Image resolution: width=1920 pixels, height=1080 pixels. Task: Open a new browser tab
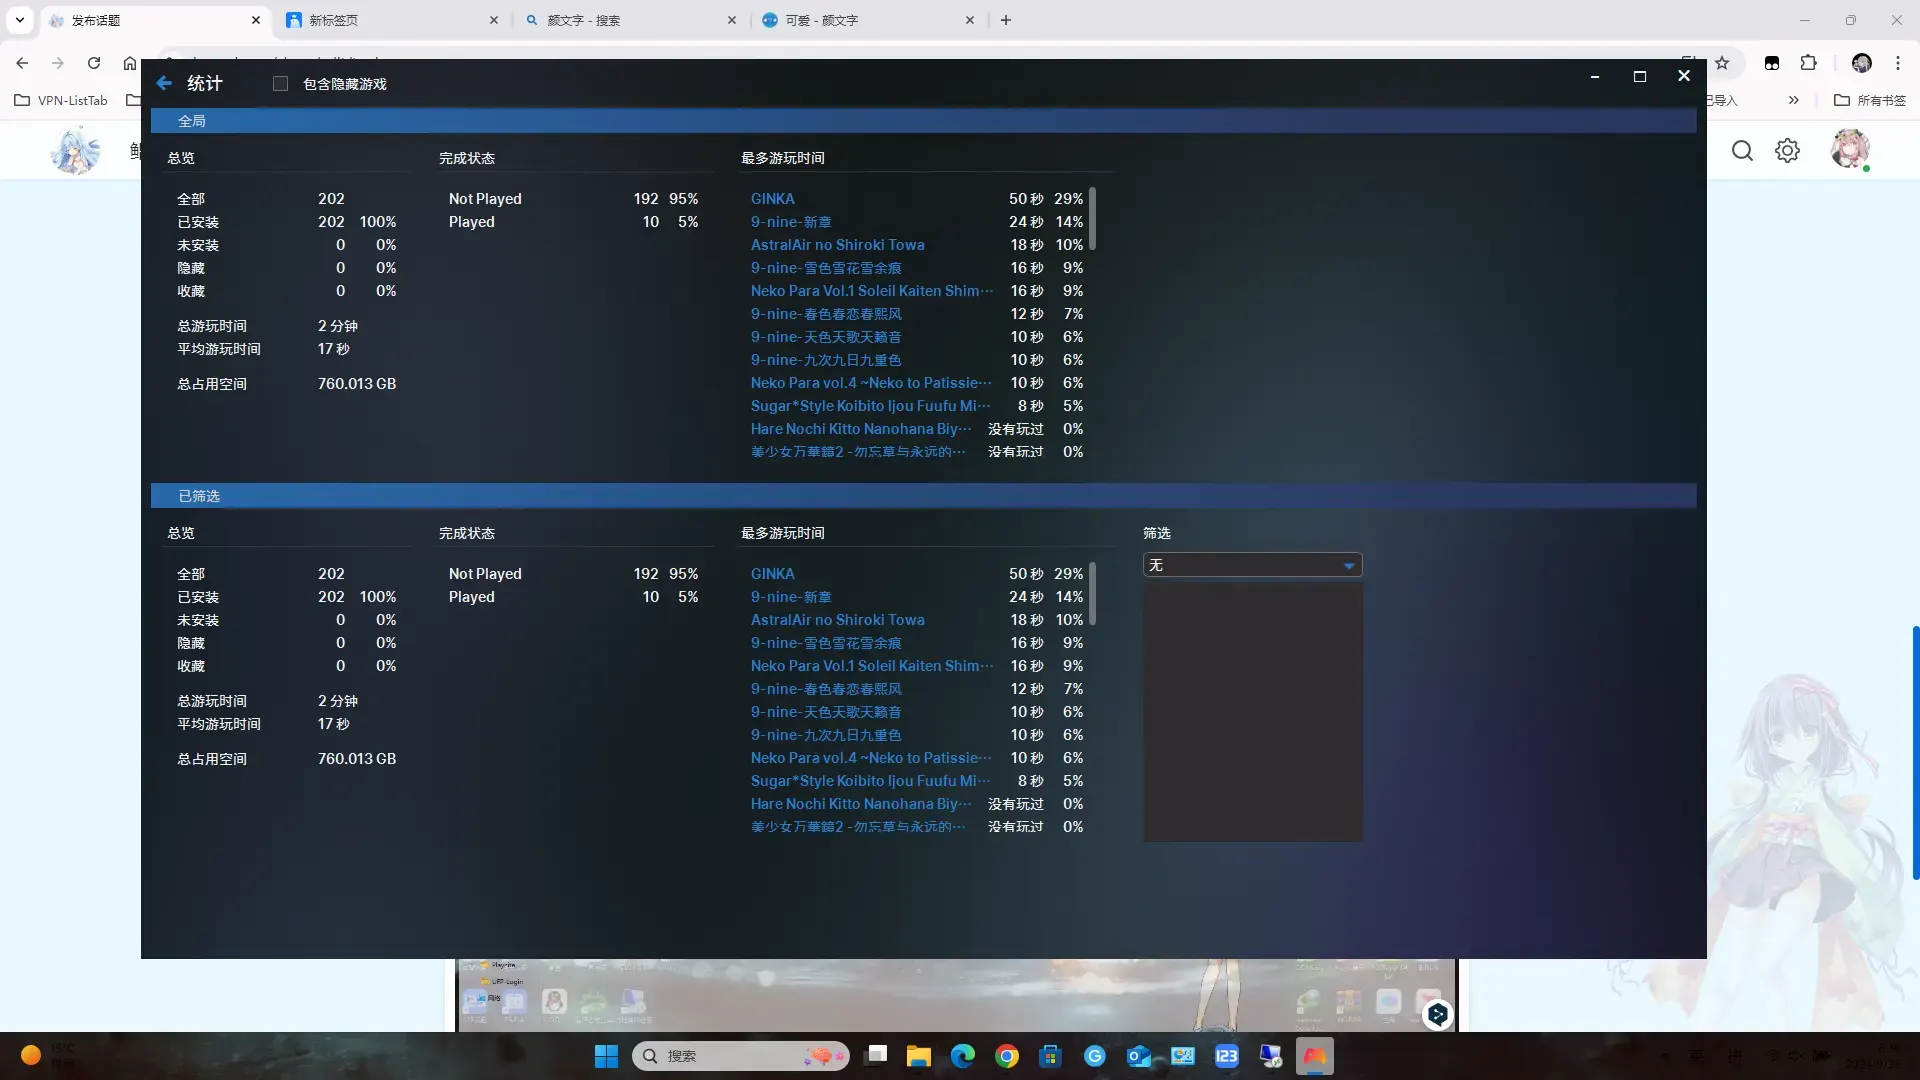(1006, 20)
